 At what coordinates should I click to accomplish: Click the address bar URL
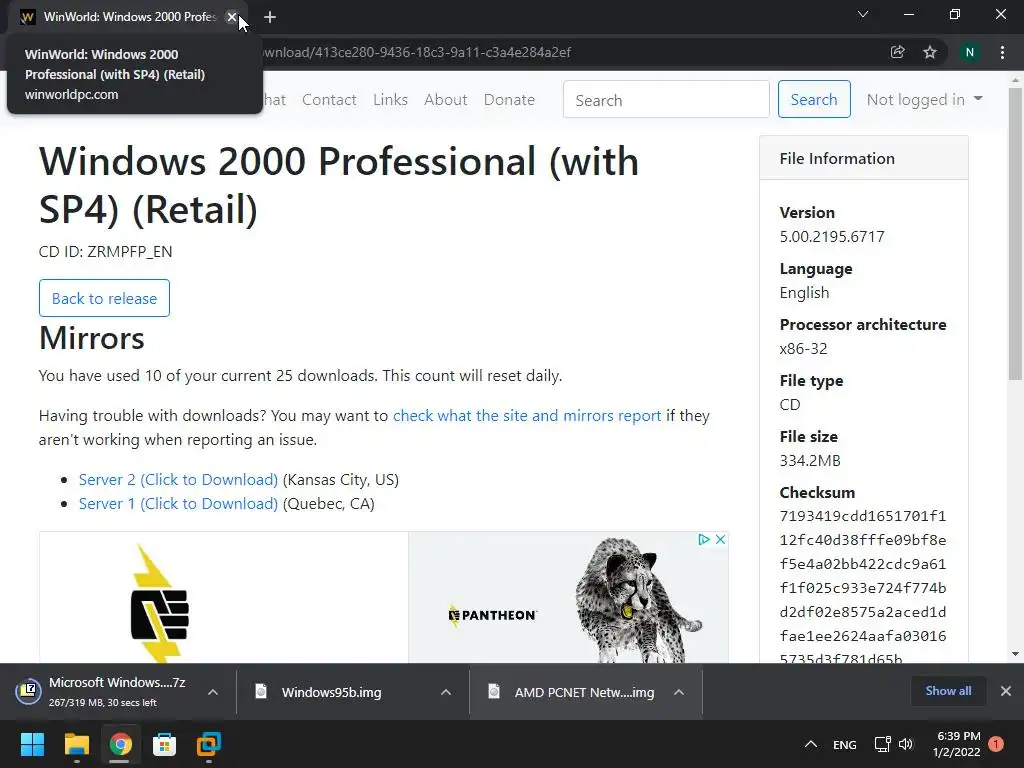pos(418,52)
